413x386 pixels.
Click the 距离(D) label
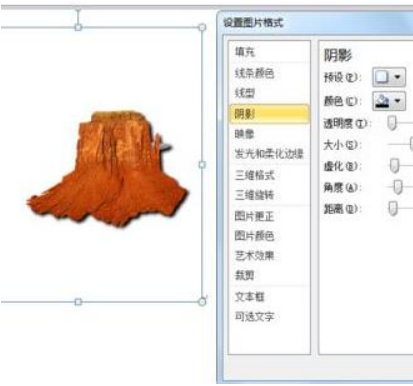click(x=343, y=209)
